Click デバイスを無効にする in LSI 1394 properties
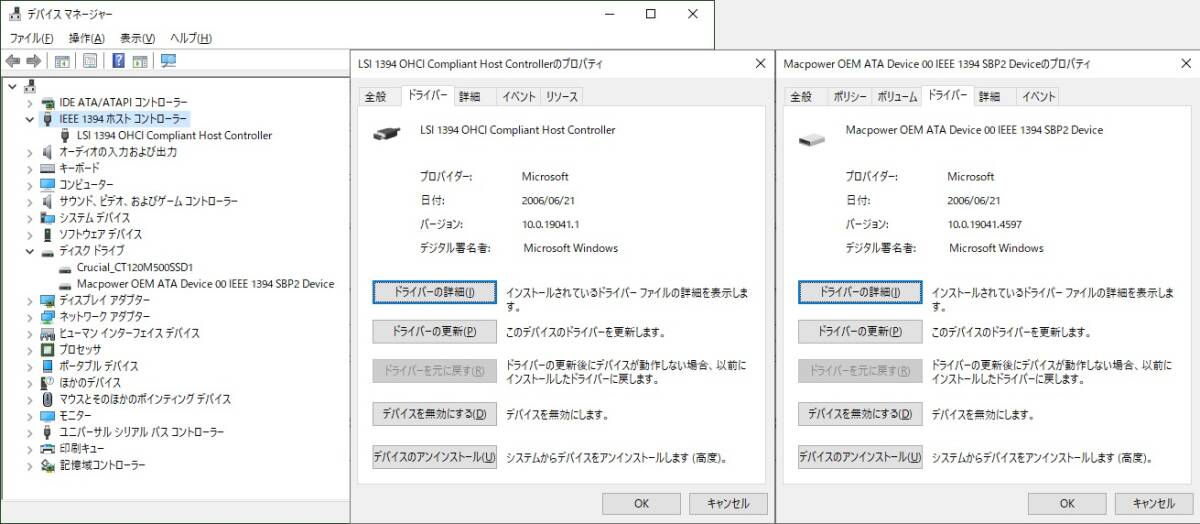Viewport: 1200px width, 524px height. pos(435,413)
